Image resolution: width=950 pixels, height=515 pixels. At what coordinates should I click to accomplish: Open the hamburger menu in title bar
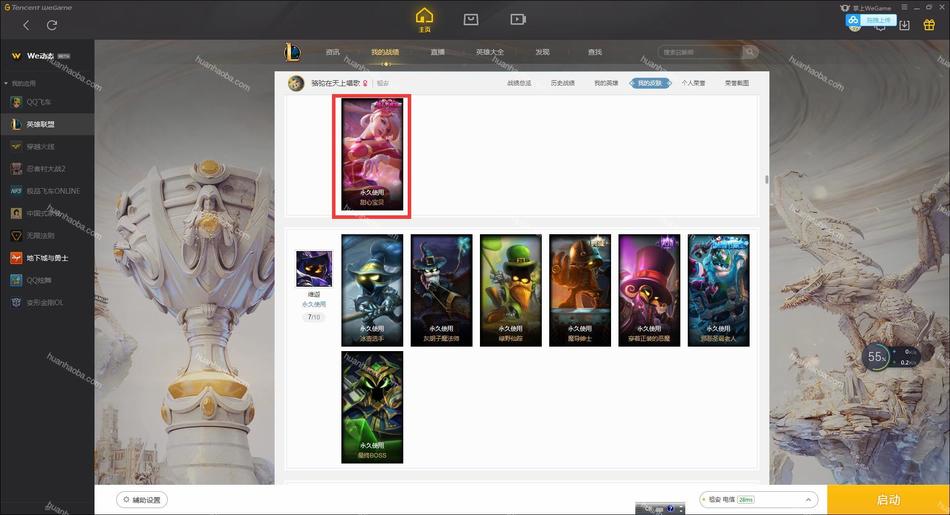click(x=904, y=7)
